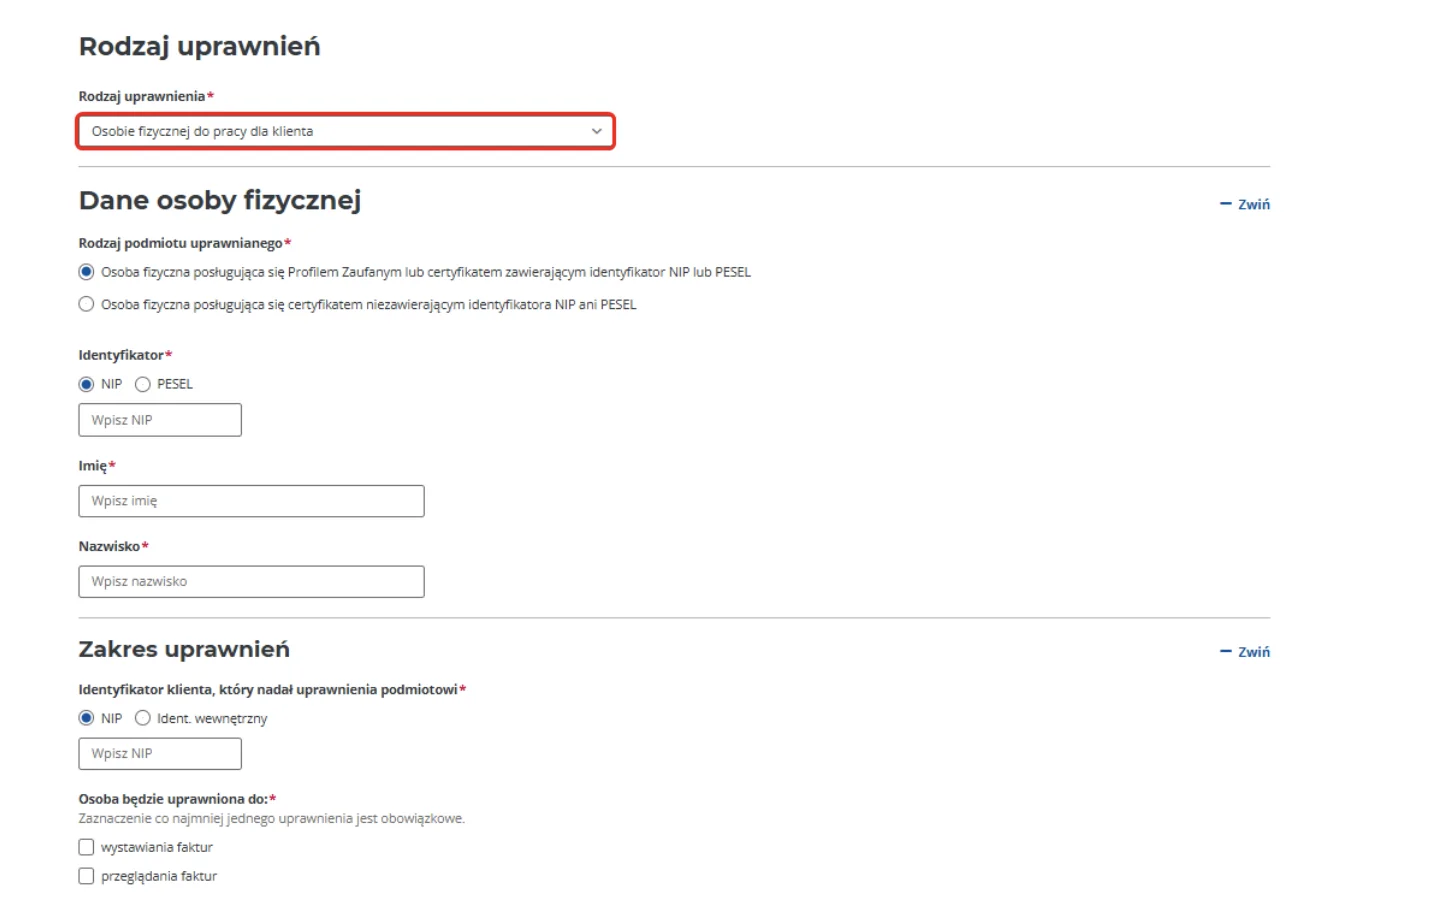
Task: Choose NIP radio under Identyfikator
Action: click(x=87, y=384)
